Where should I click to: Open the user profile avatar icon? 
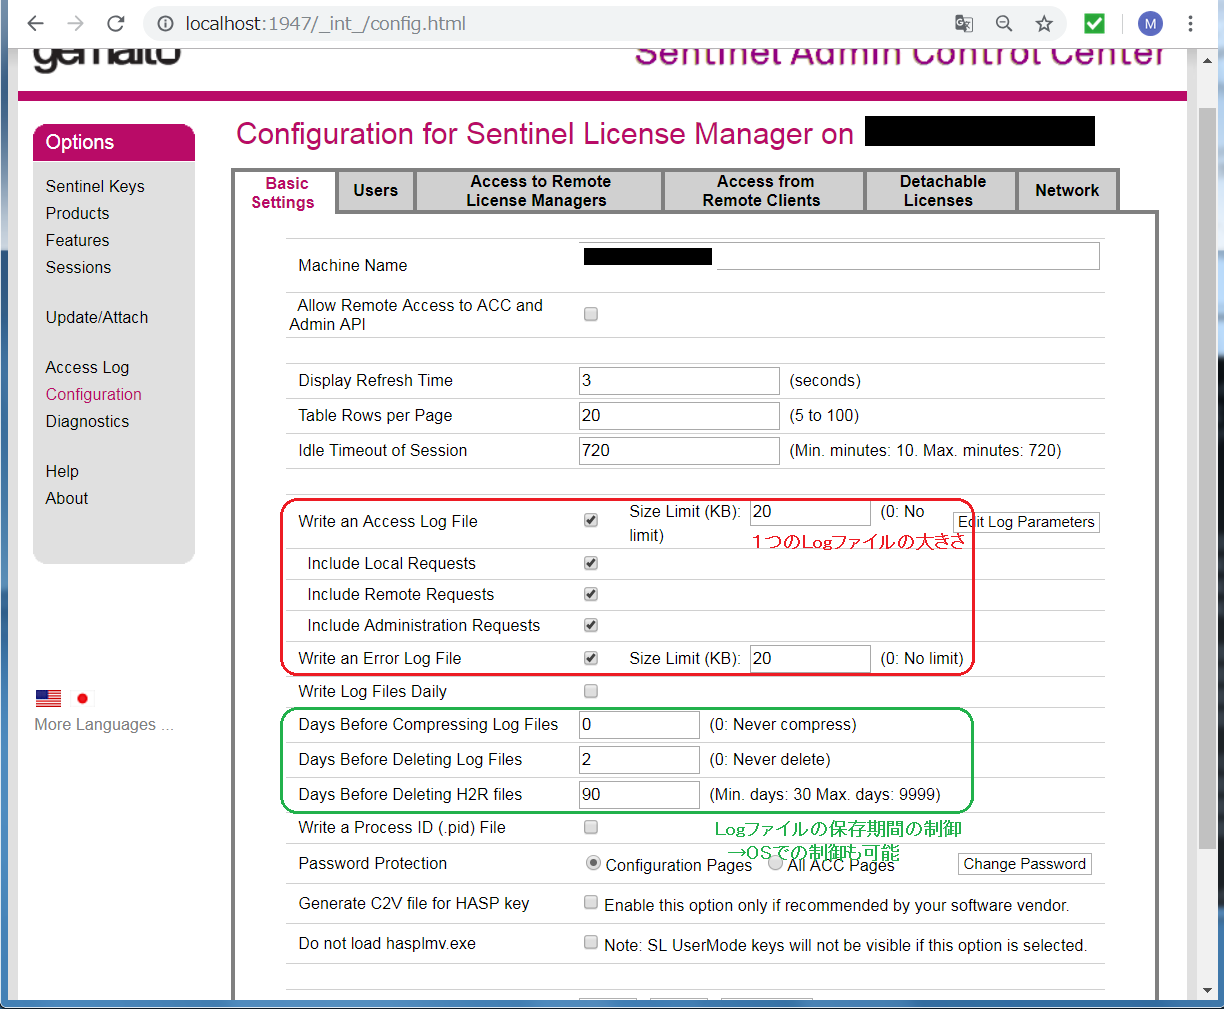[1150, 23]
